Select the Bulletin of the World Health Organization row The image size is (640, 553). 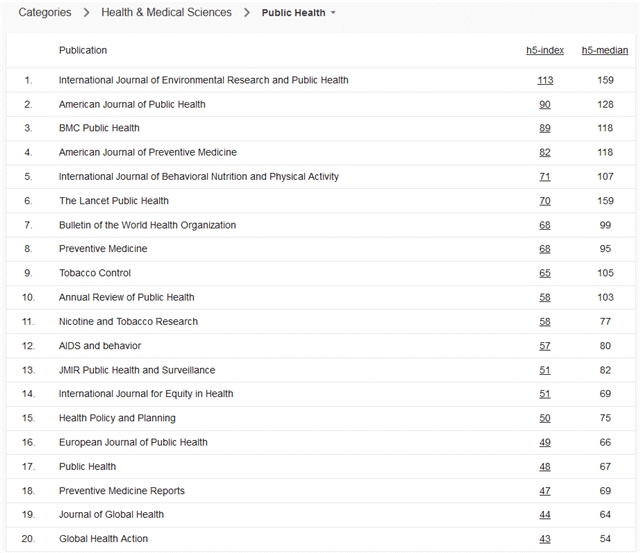click(x=147, y=225)
